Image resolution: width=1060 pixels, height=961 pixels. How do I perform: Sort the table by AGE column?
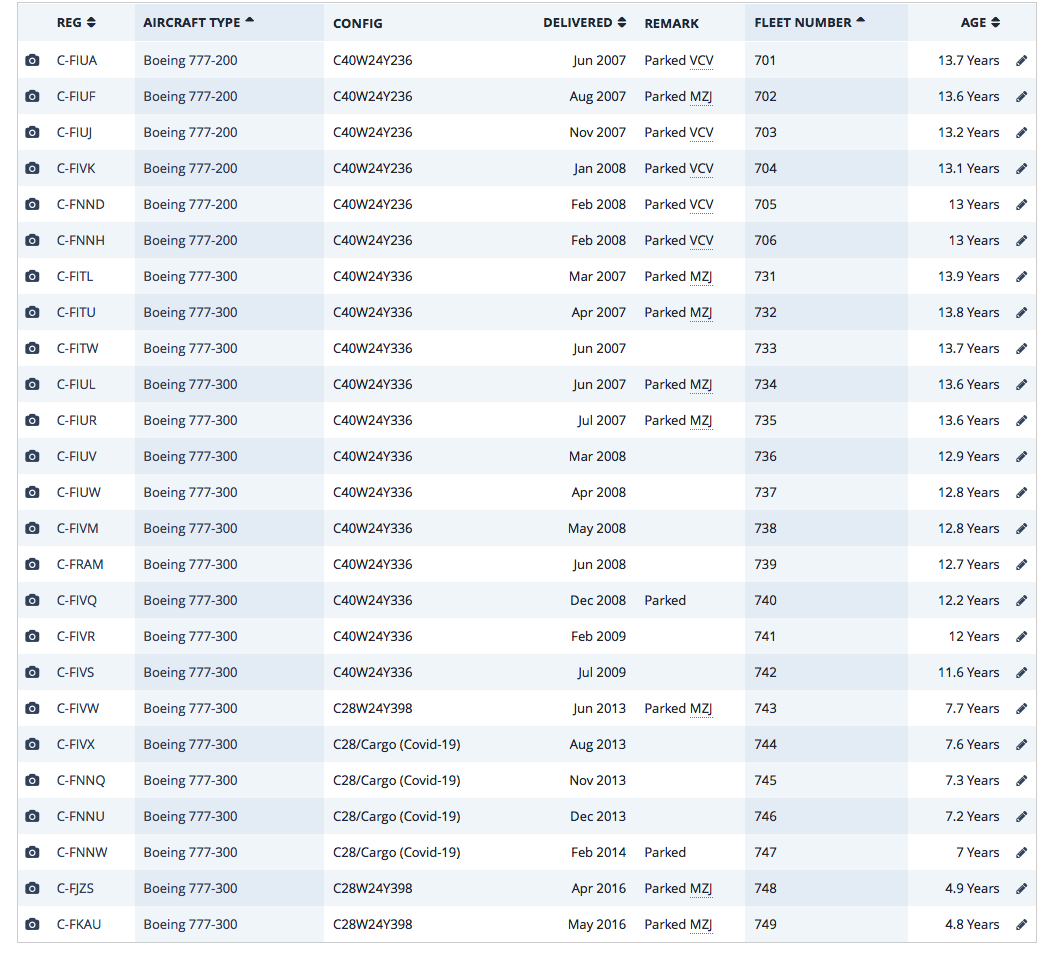click(979, 22)
